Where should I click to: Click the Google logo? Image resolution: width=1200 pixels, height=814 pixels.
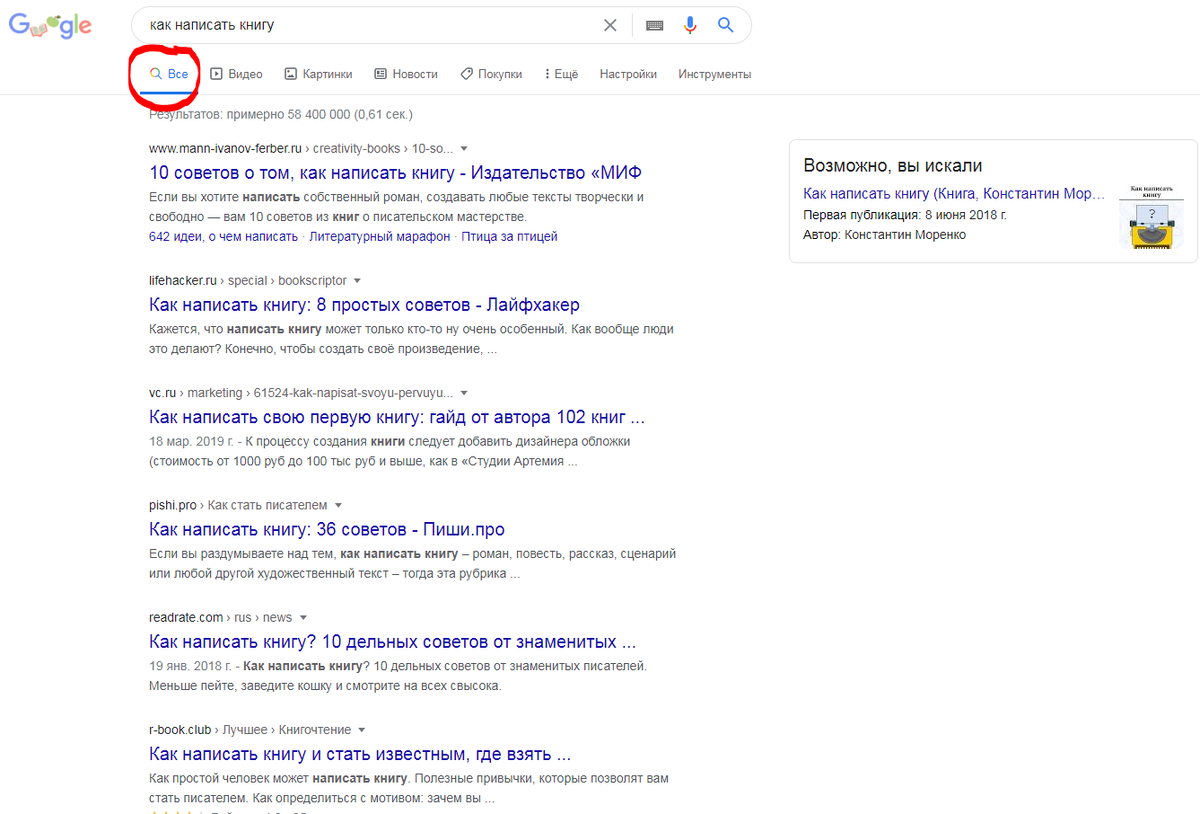pyautogui.click(x=50, y=26)
